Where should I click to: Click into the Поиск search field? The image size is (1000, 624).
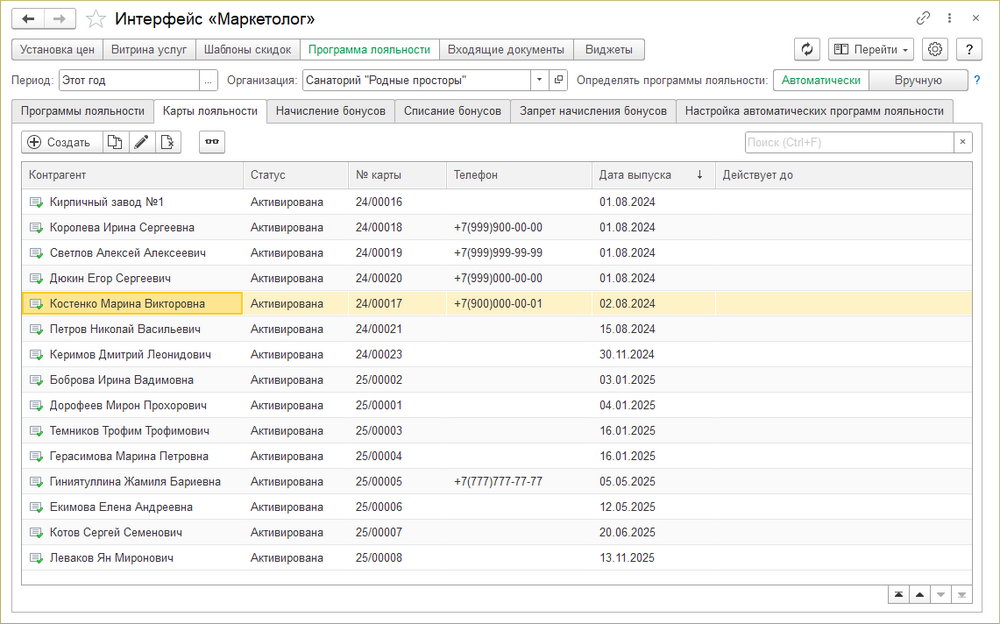848,142
